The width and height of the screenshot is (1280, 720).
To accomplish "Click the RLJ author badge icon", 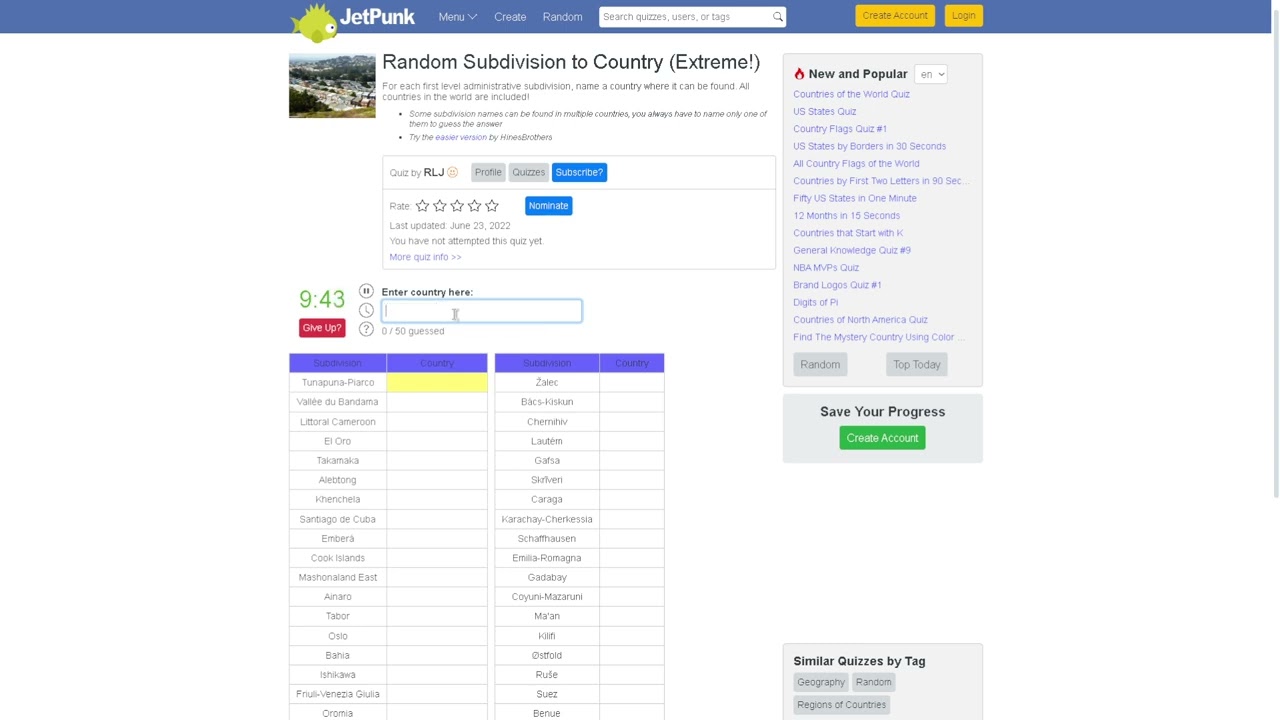I will coord(452,172).
